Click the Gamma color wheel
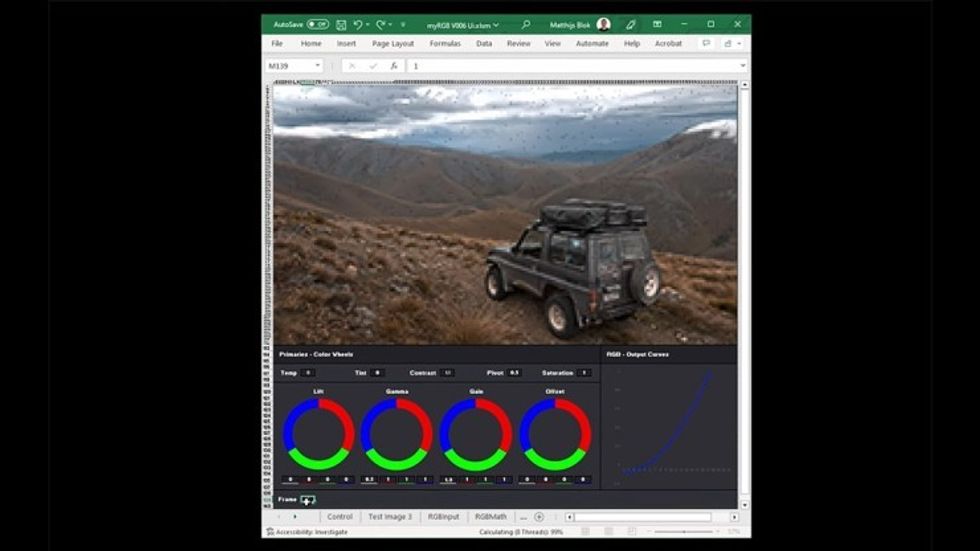 pyautogui.click(x=397, y=434)
